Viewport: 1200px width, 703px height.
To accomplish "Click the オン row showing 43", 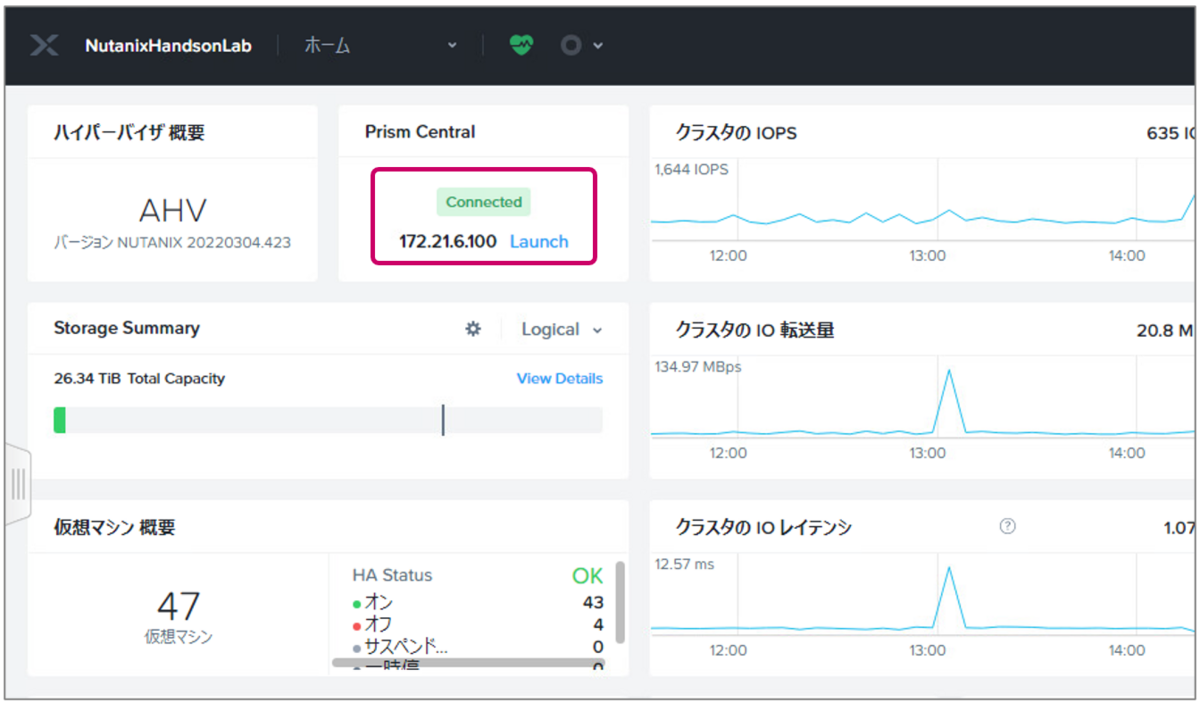I will pos(478,603).
